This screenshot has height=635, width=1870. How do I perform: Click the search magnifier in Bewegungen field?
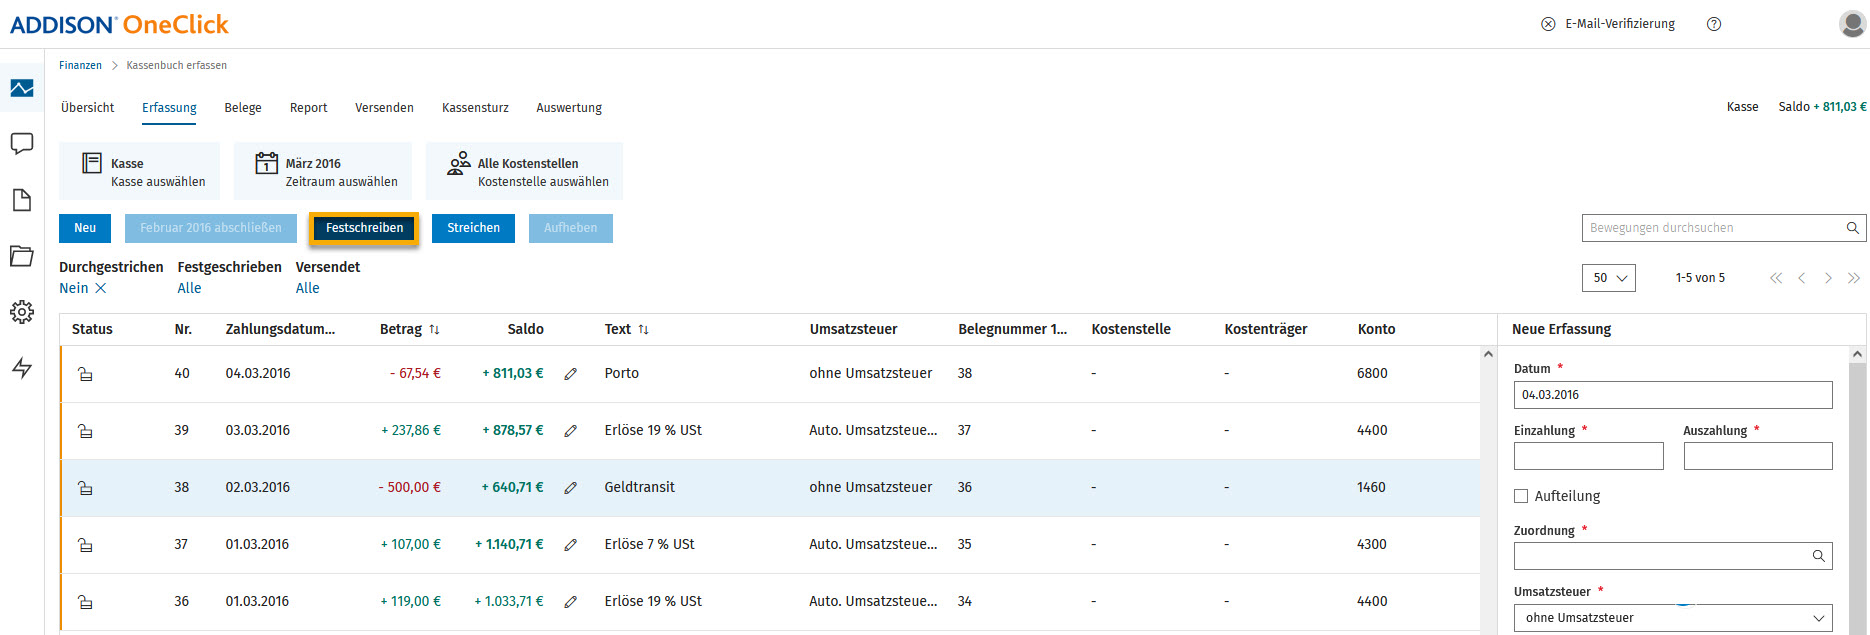(x=1852, y=228)
